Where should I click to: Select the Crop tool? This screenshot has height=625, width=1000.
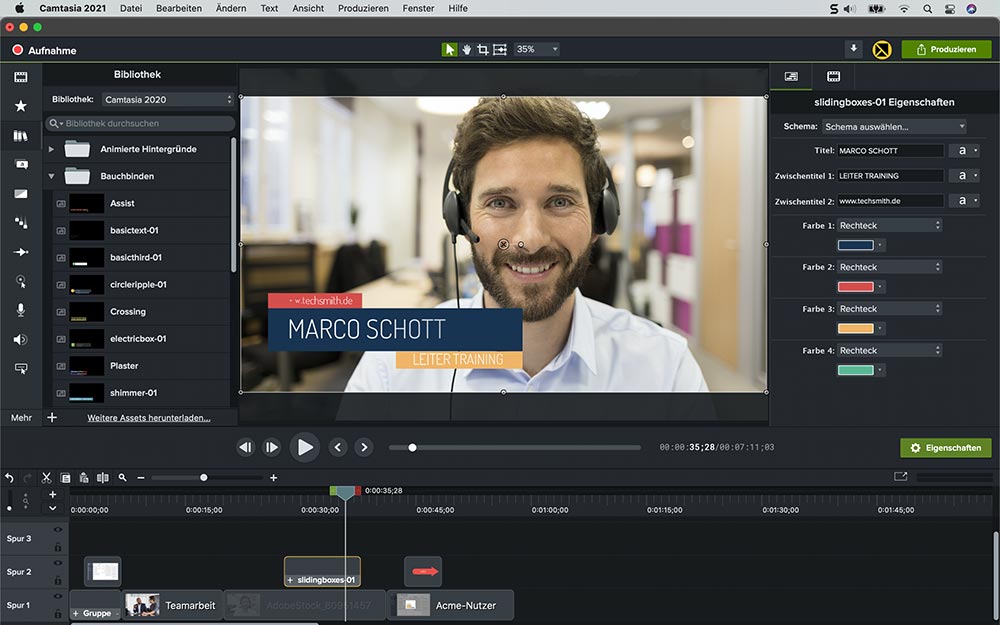(x=483, y=49)
